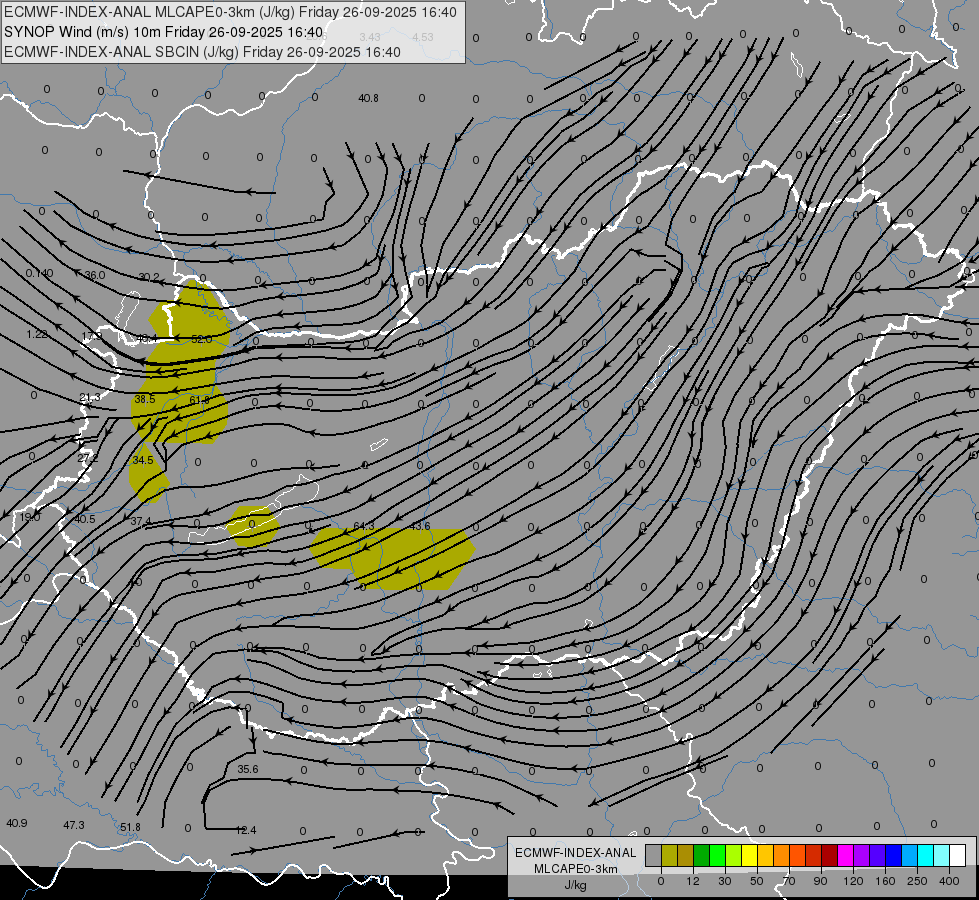979x900 pixels.
Task: Click the map value 61.8
Action: (x=199, y=400)
